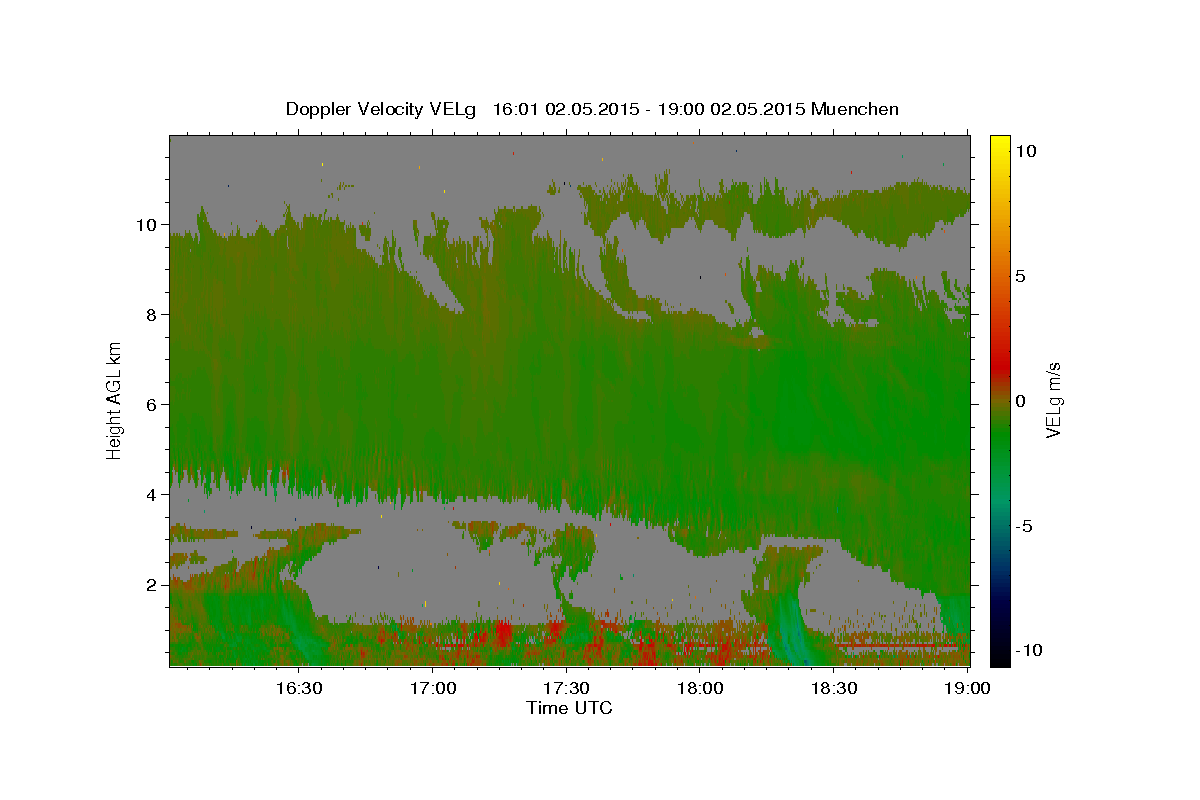Click the height tick label 2

coord(151,585)
